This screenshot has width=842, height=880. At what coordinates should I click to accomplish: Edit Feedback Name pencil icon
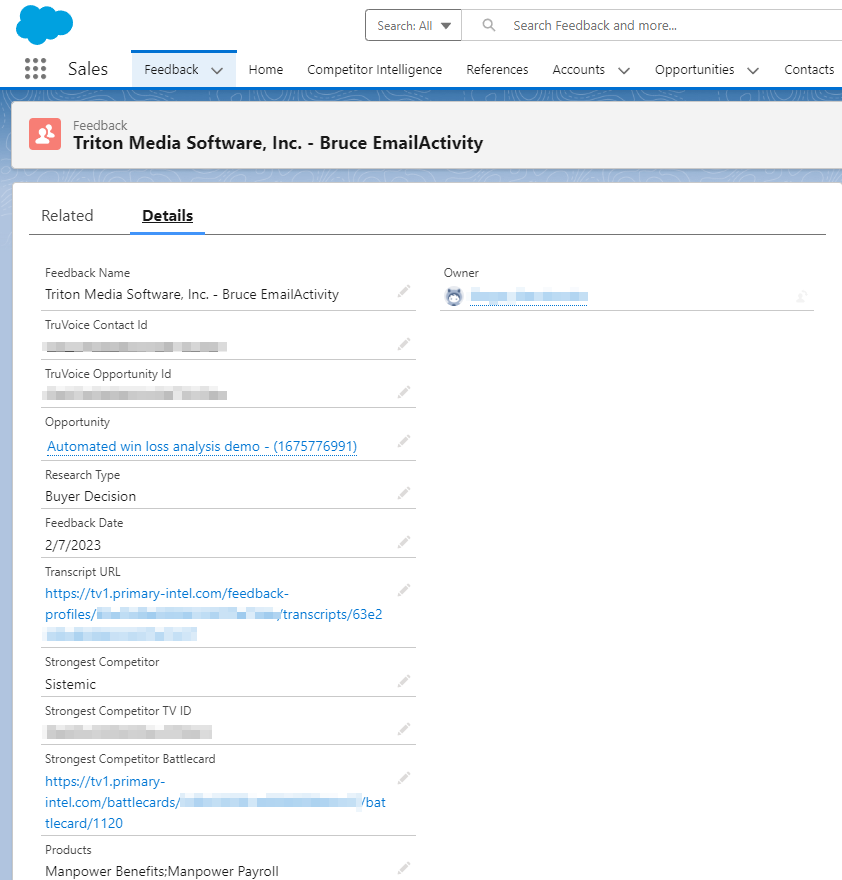coord(404,291)
